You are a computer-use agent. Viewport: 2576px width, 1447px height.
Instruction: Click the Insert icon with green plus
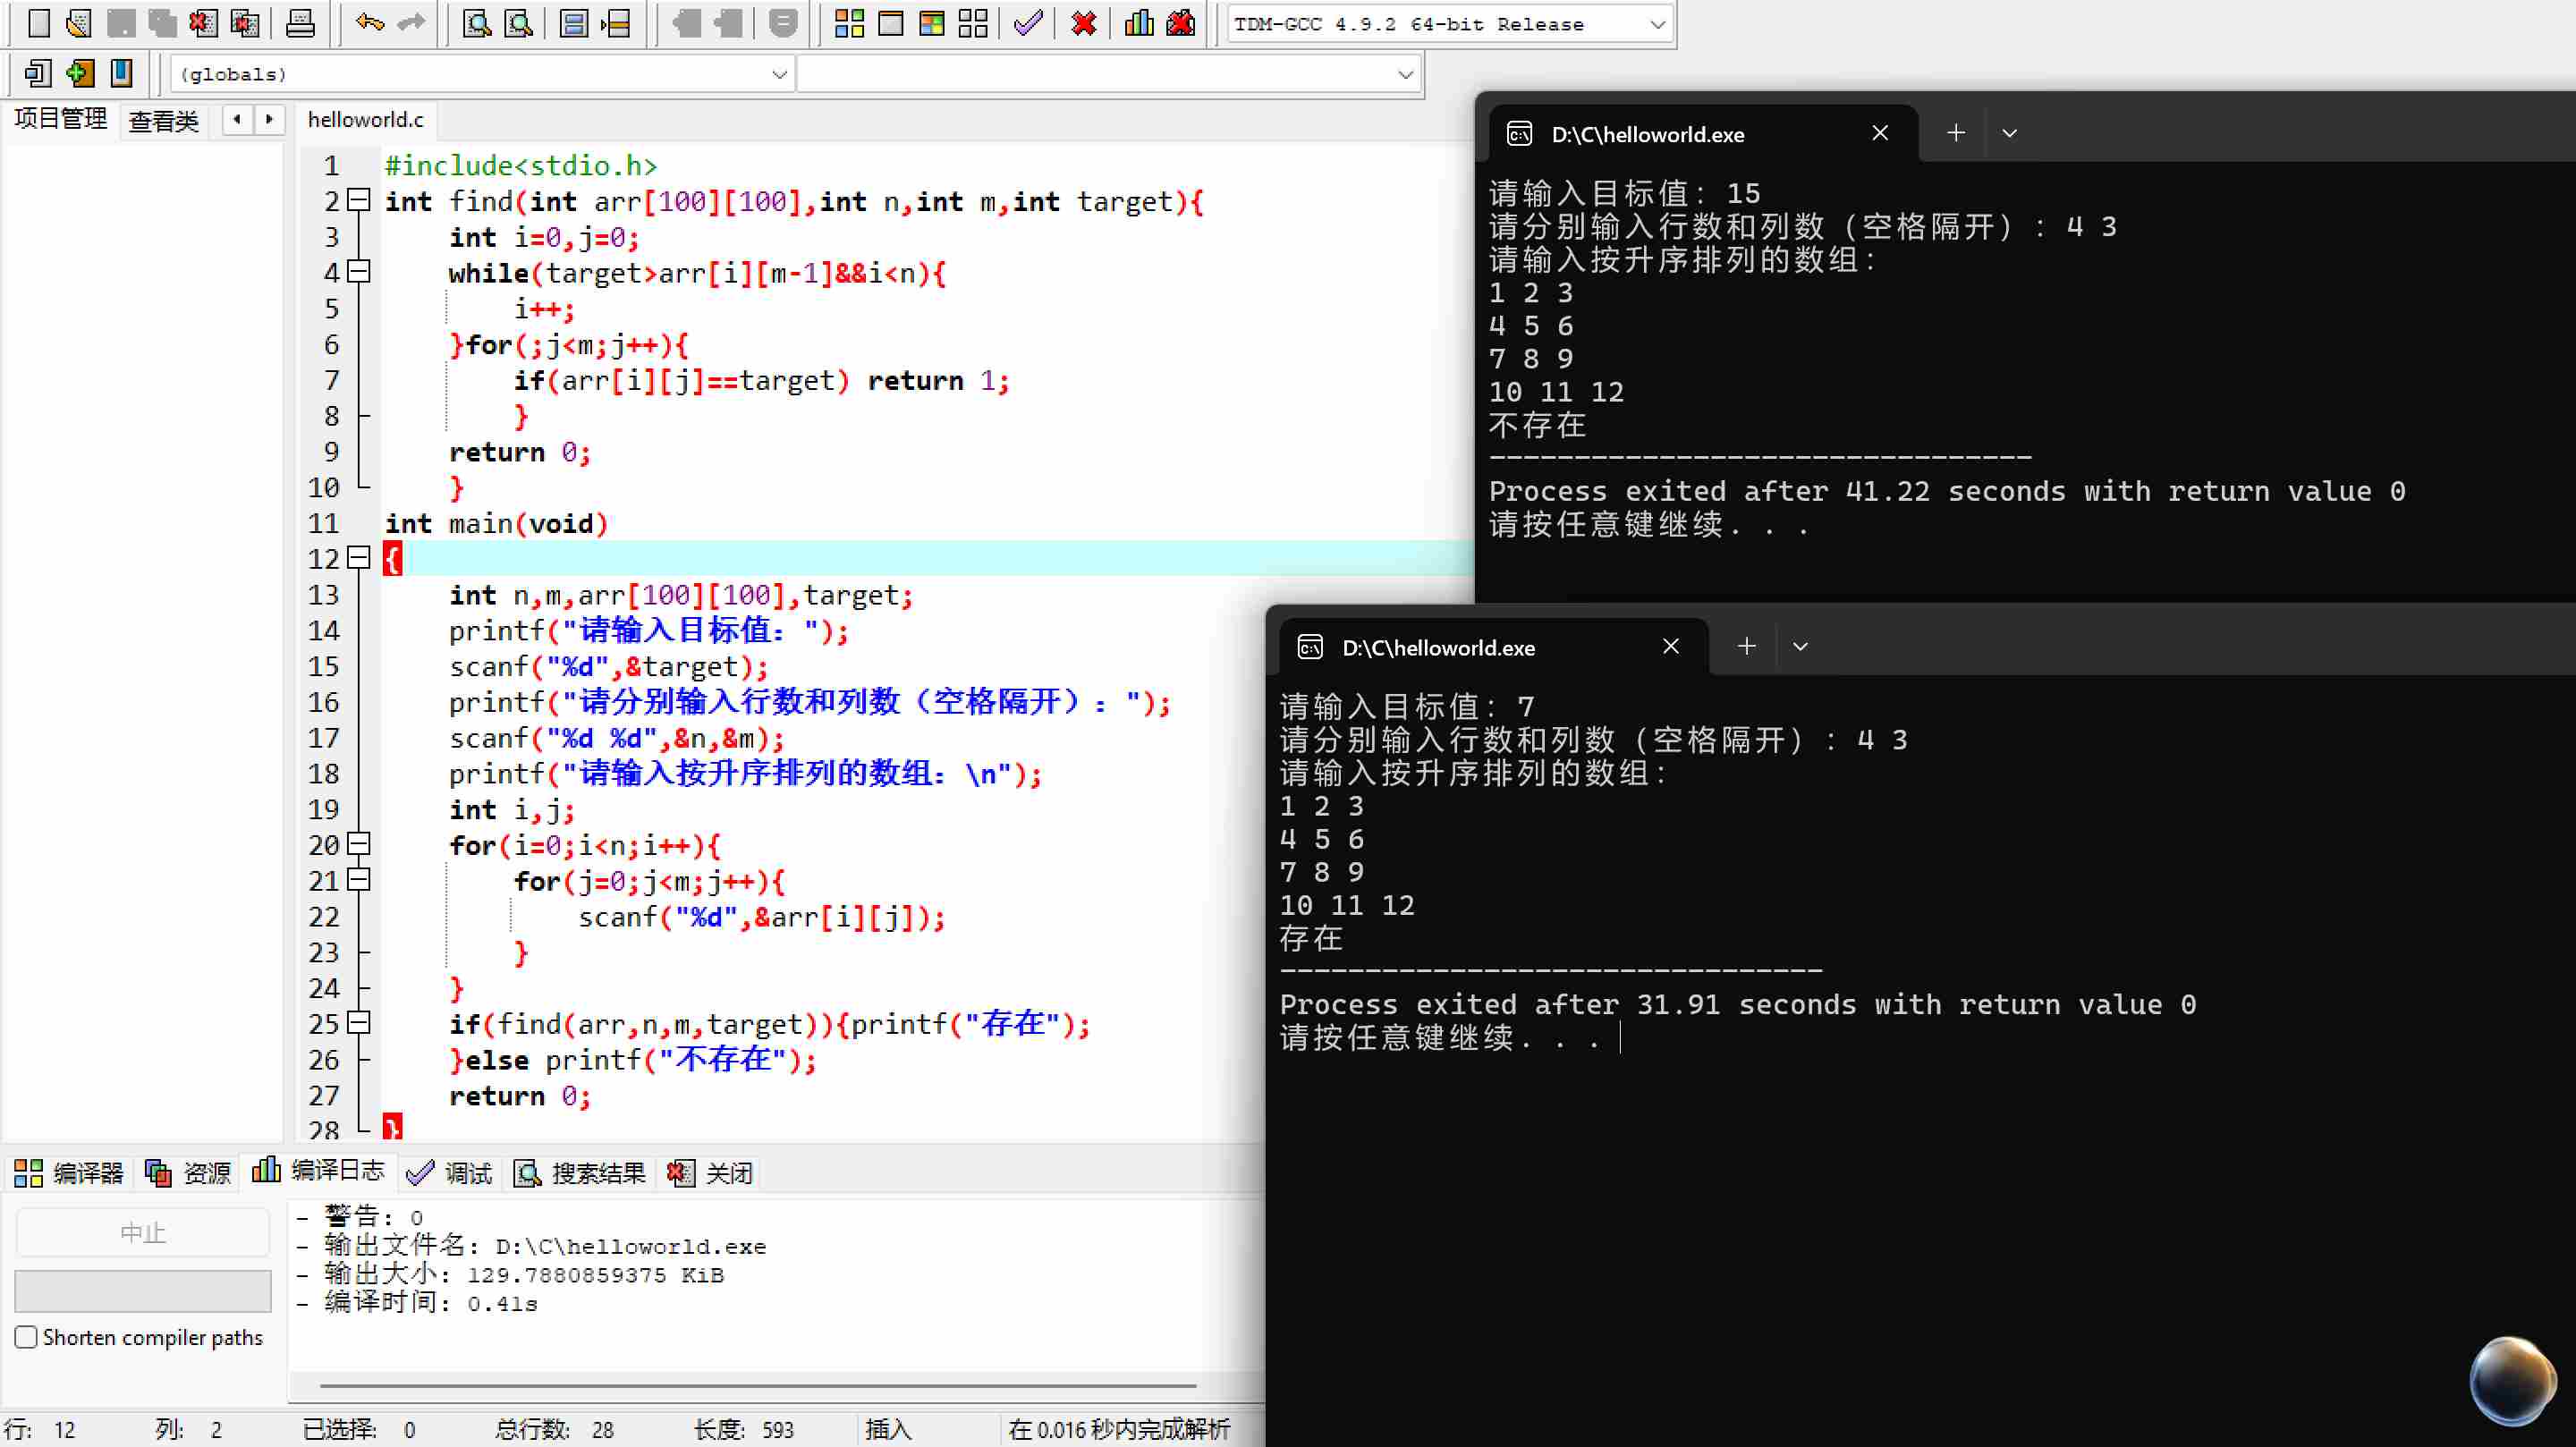click(x=80, y=73)
